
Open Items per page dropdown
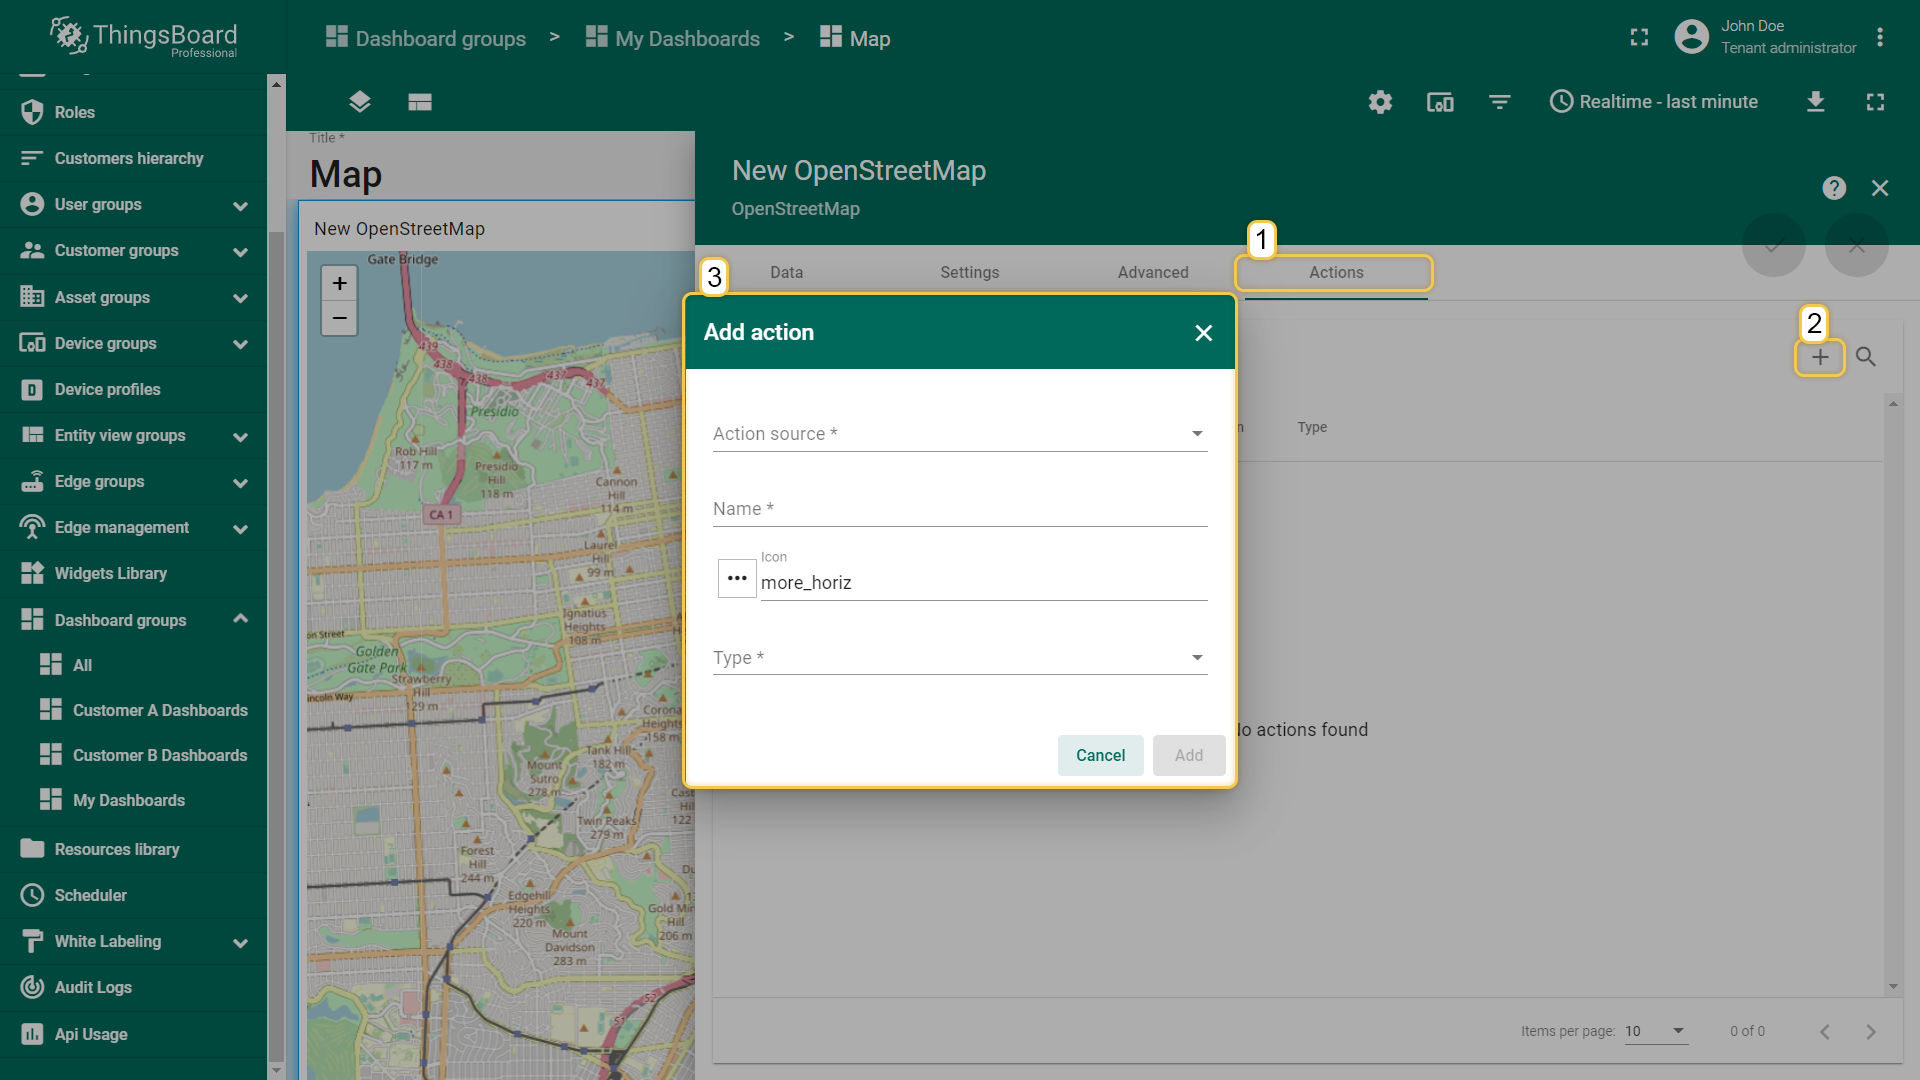[1656, 1031]
